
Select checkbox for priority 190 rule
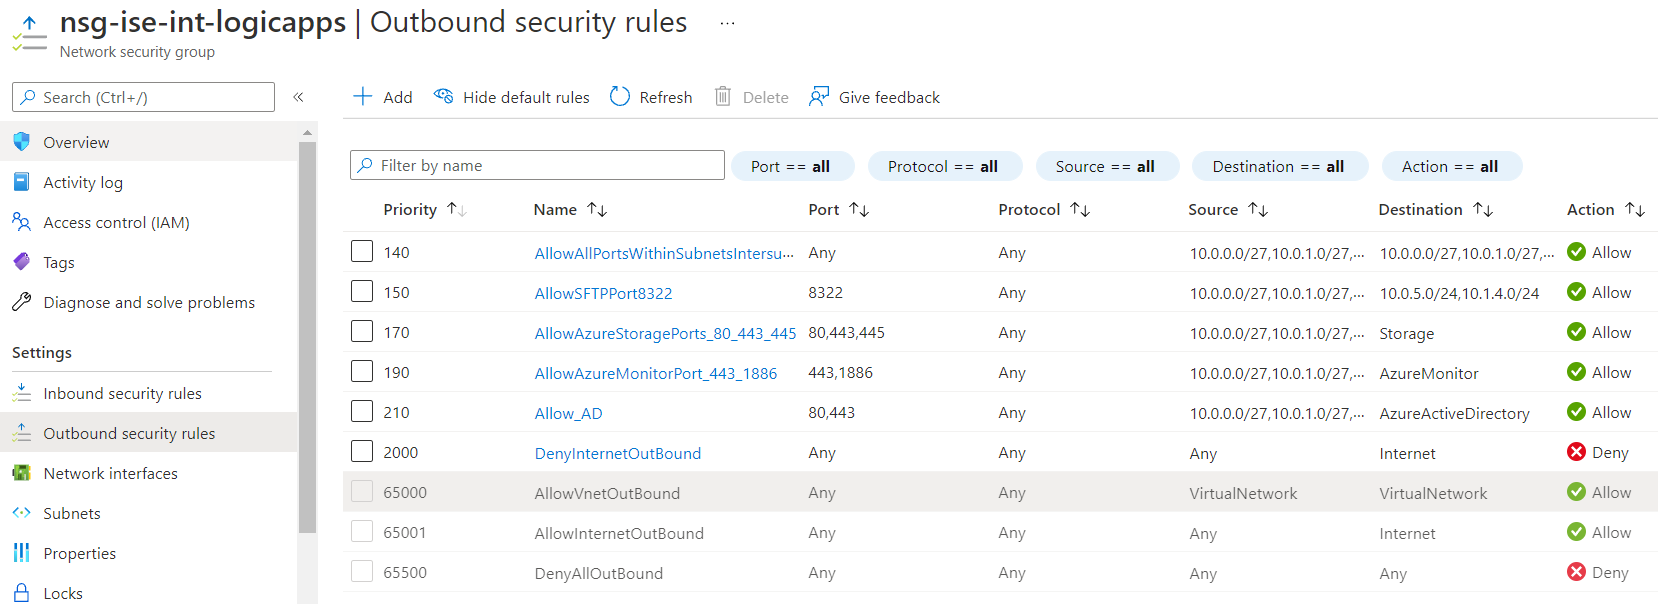tap(362, 371)
